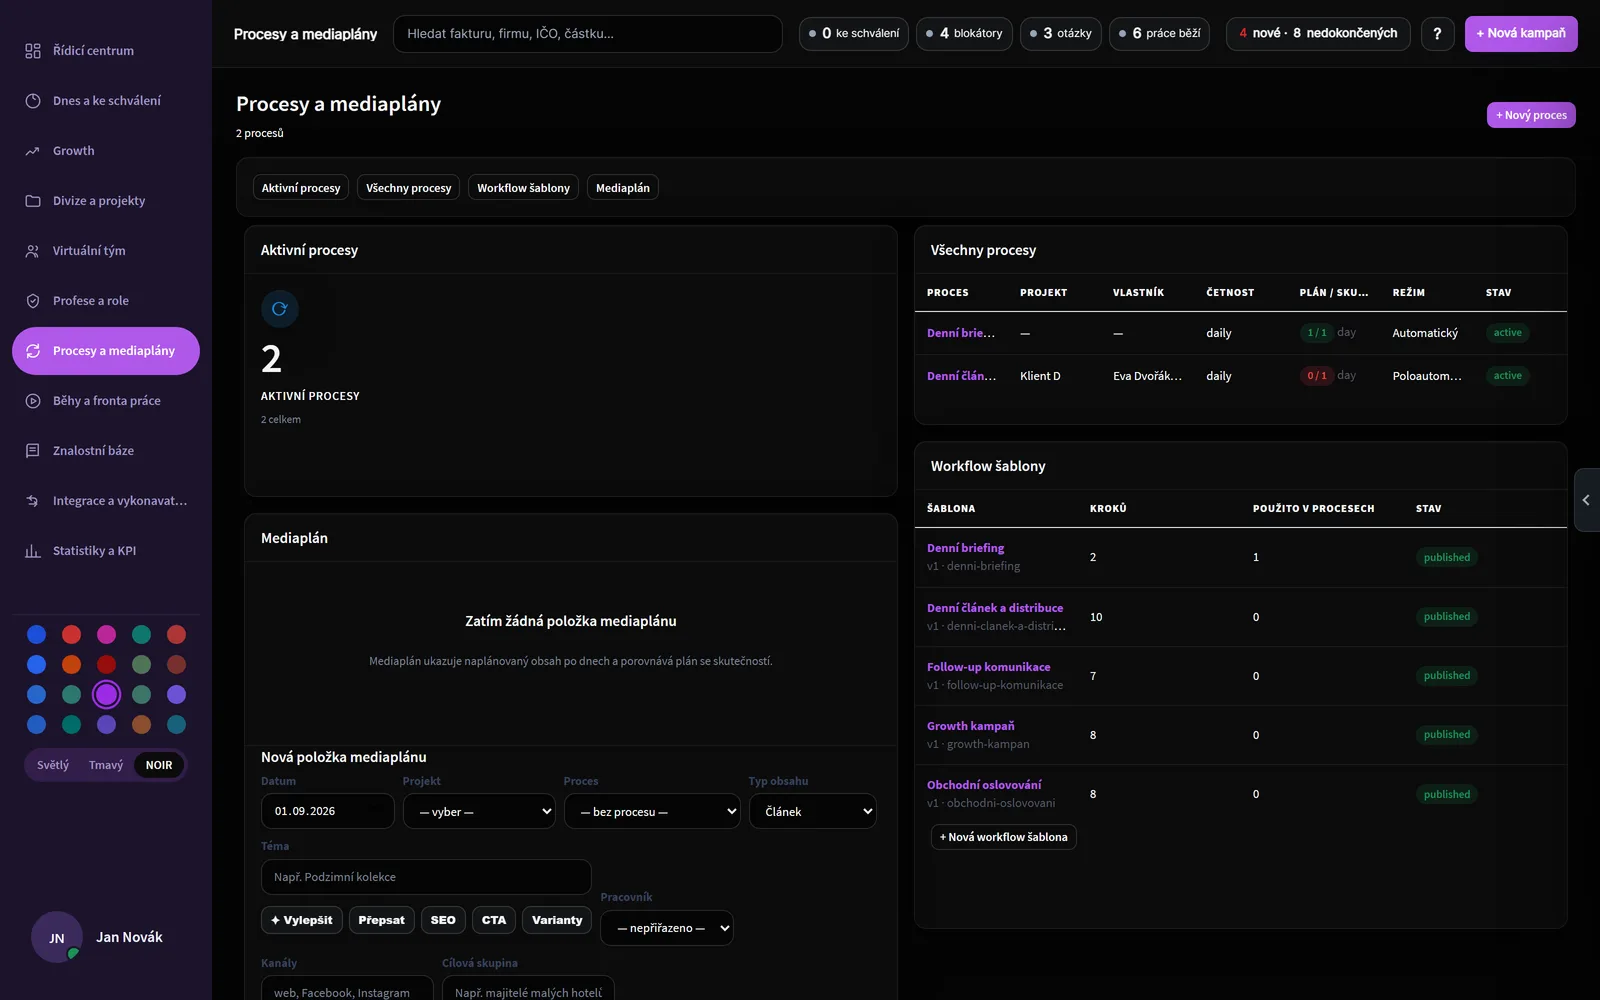Select the magenta swatch in the top swatch row
The height and width of the screenshot is (1000, 1600).
[106, 634]
